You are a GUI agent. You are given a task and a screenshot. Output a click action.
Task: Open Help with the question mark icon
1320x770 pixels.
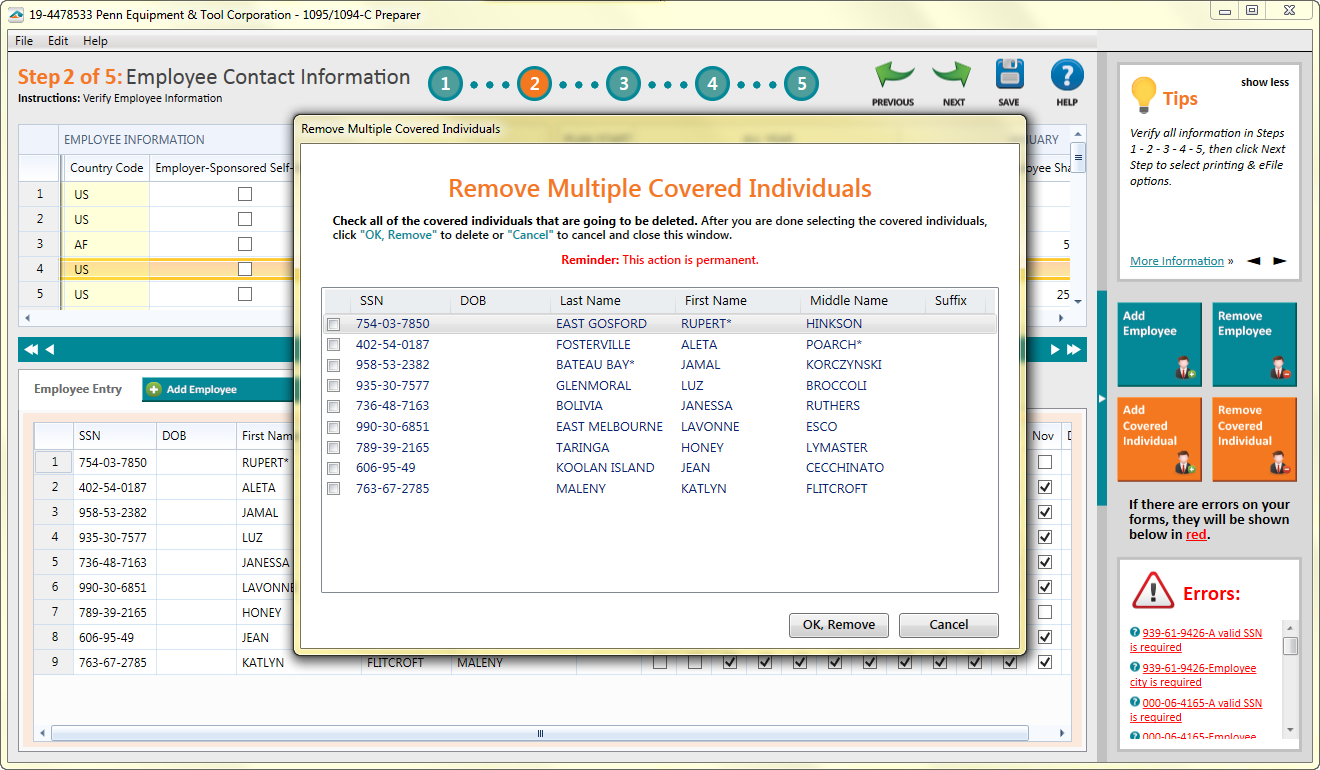coord(1067,77)
